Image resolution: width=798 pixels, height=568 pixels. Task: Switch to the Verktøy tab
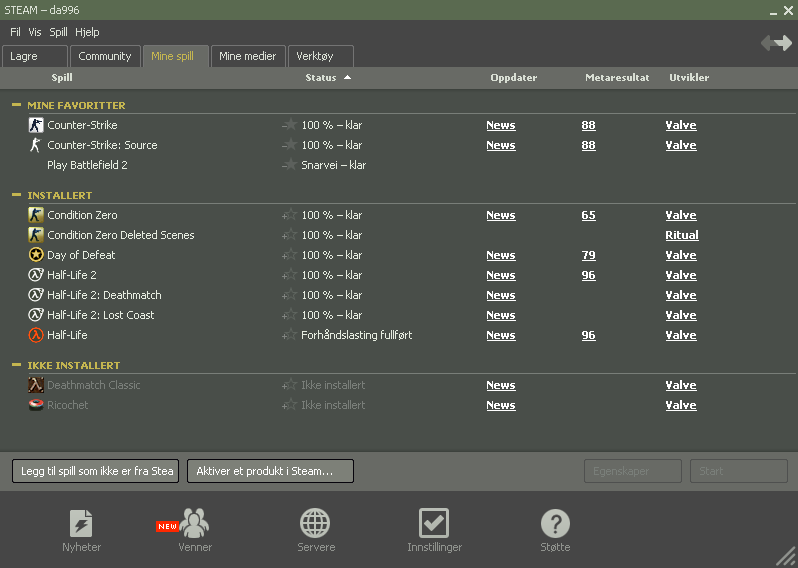point(321,56)
